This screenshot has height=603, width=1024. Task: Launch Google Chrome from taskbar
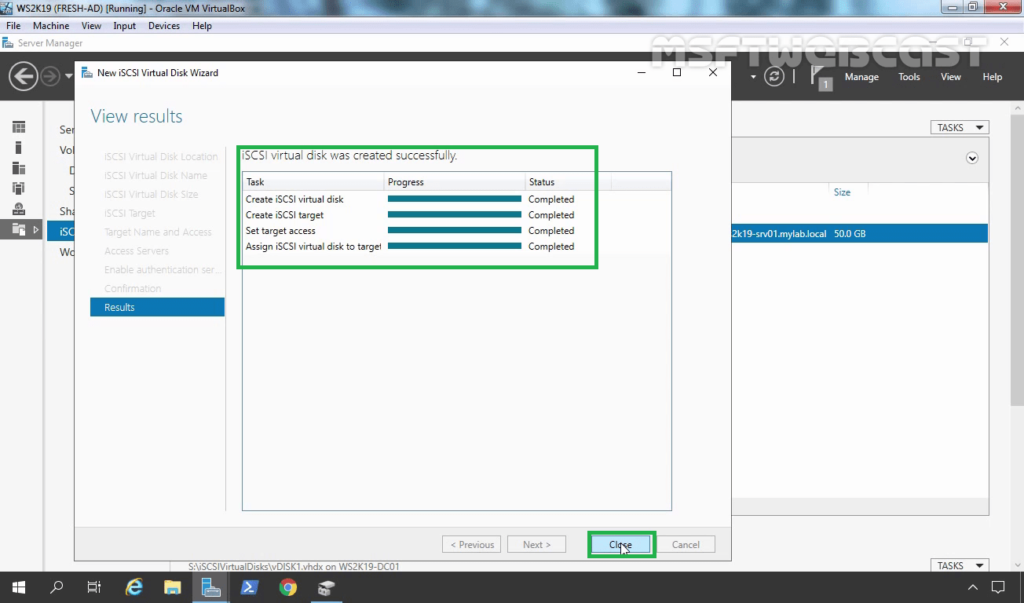tap(287, 587)
